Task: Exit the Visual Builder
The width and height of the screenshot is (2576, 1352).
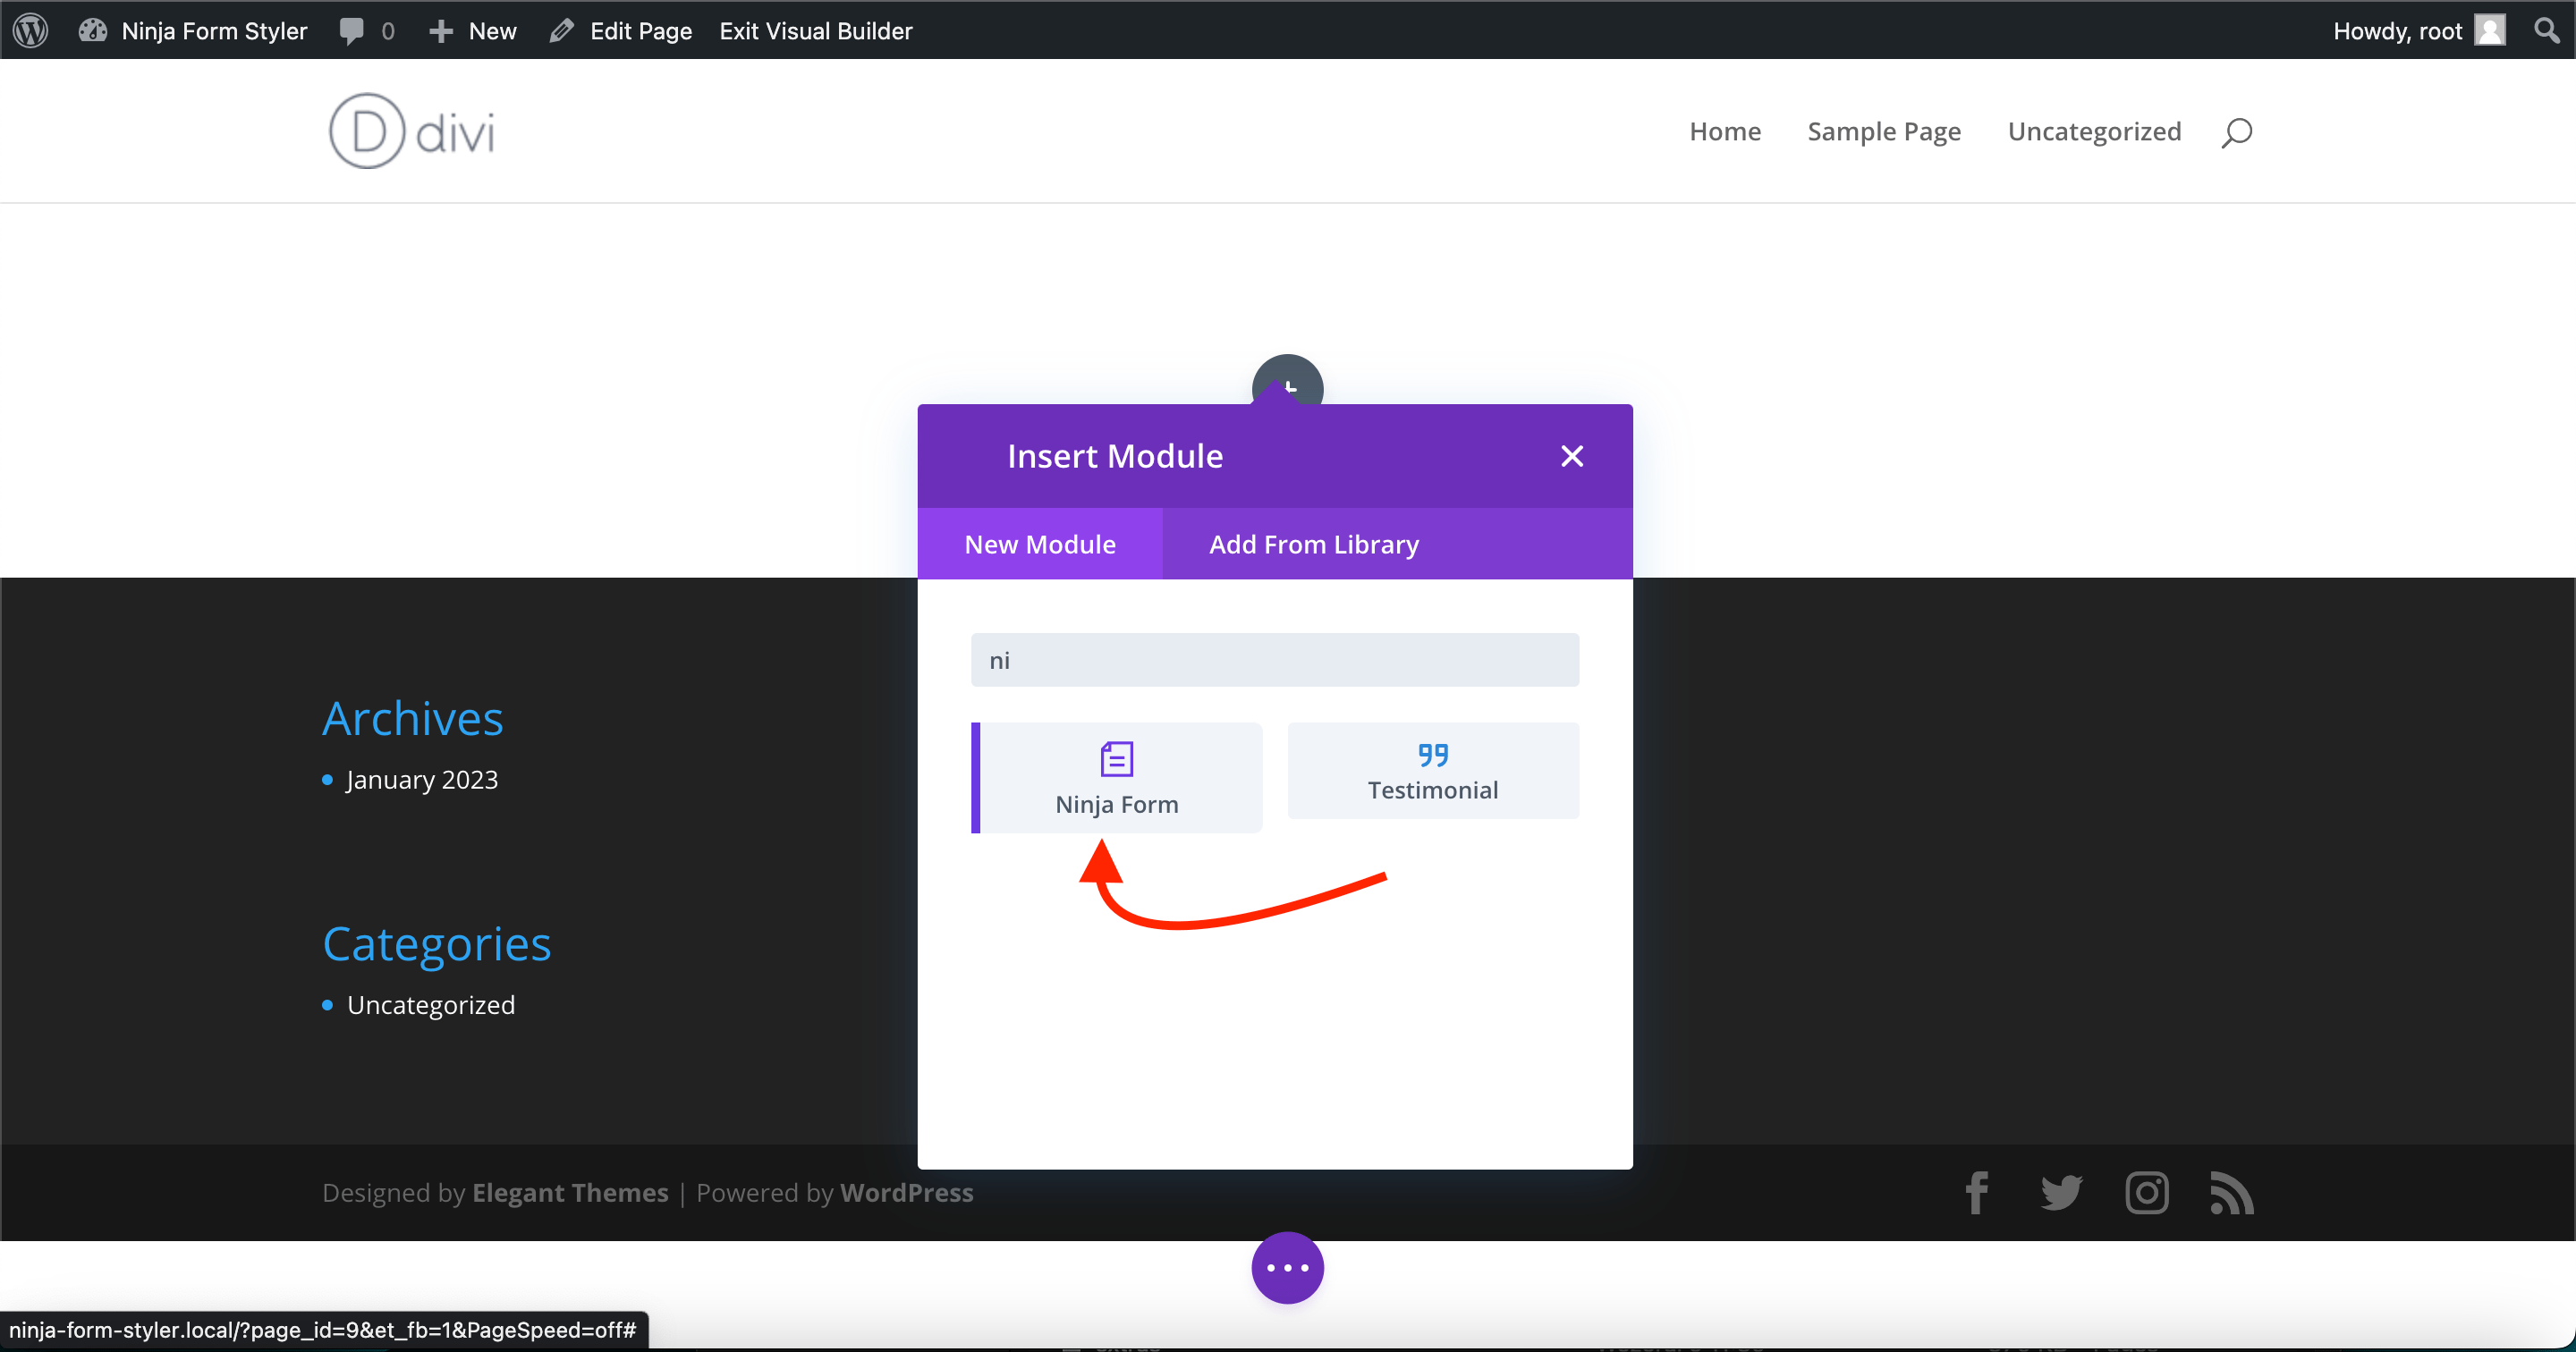Action: click(816, 30)
